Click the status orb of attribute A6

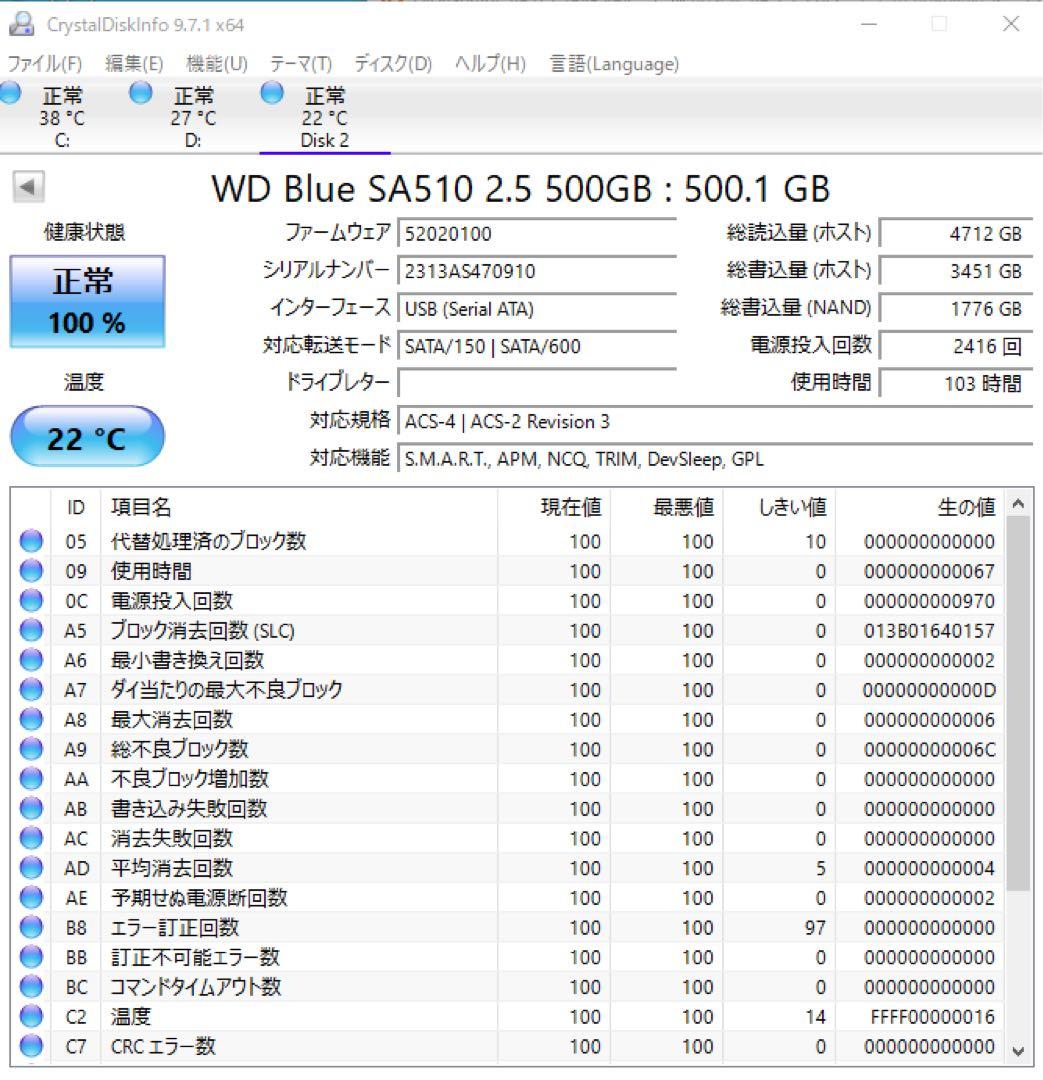31,660
